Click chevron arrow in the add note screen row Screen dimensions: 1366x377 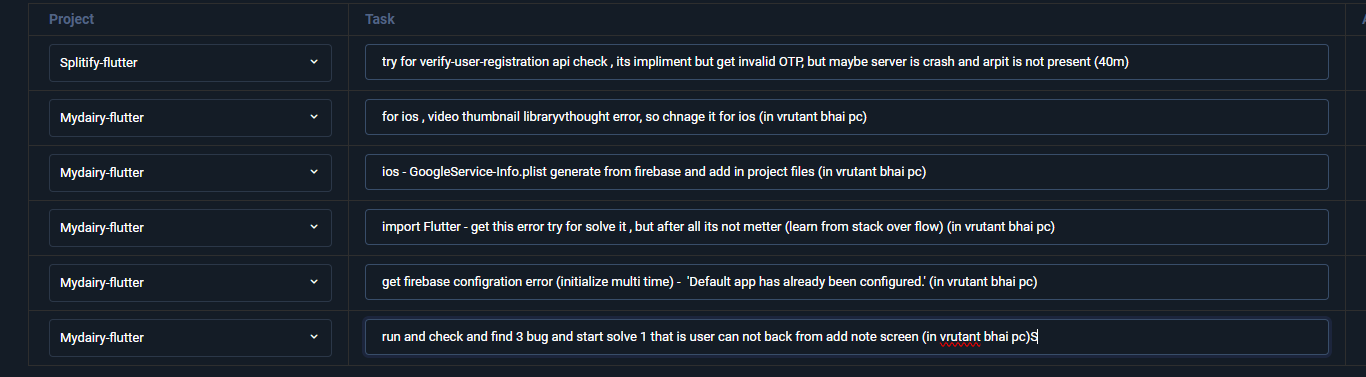click(x=314, y=337)
